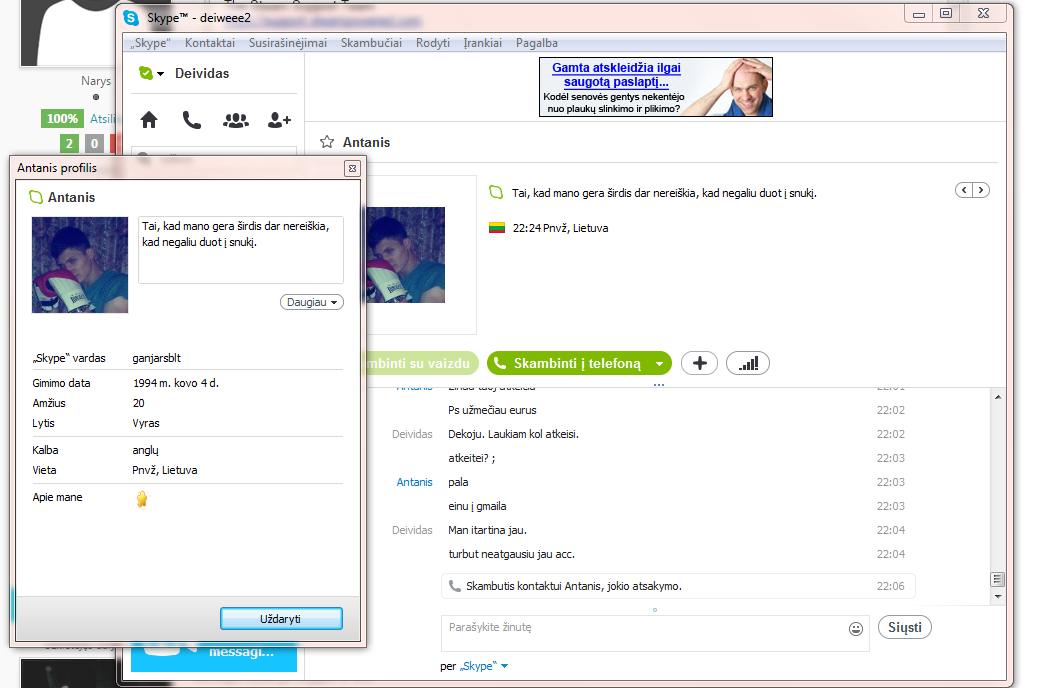Click message 'Man itartina jau.'
This screenshot has height=688, width=1040.
point(488,530)
